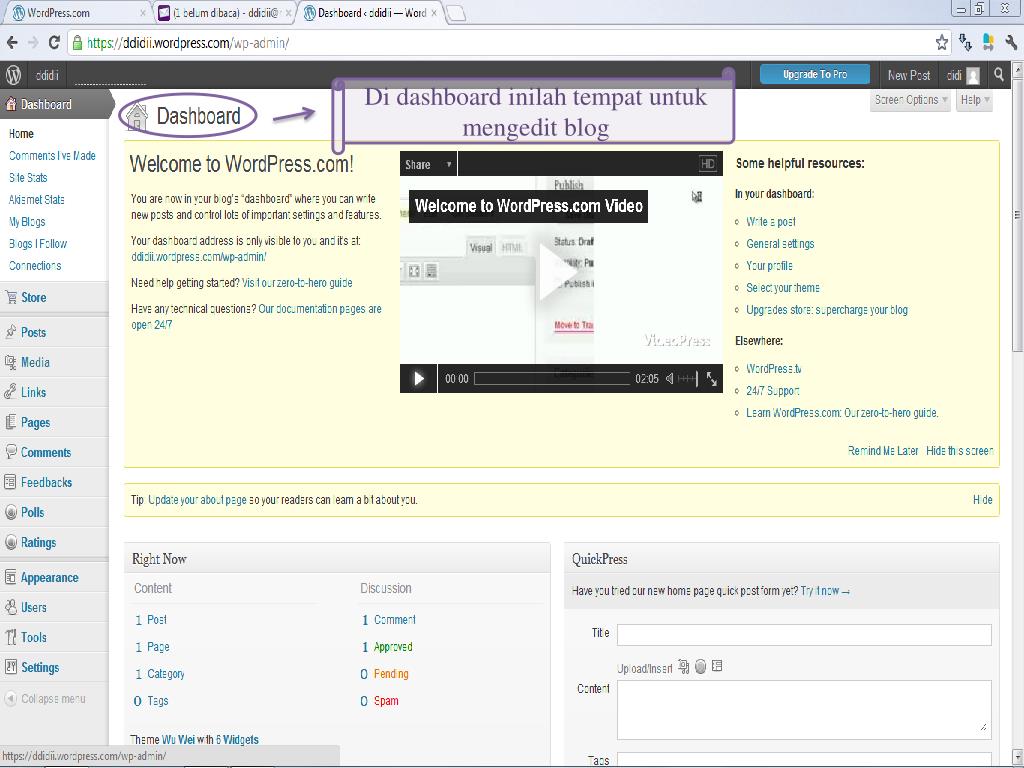Reload the page in browser
1024x768 pixels.
[54, 43]
